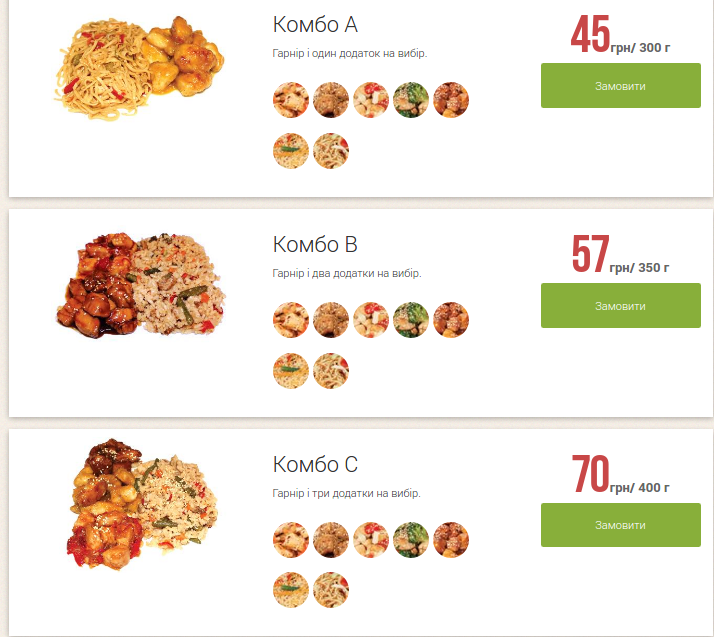This screenshot has width=714, height=637.
Task: Select broccoli dish icon under Комбо A
Action: click(411, 100)
